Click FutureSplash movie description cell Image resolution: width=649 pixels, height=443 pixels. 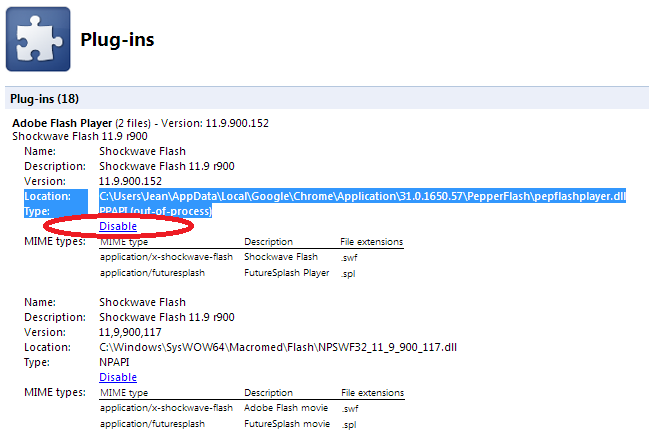click(x=287, y=424)
